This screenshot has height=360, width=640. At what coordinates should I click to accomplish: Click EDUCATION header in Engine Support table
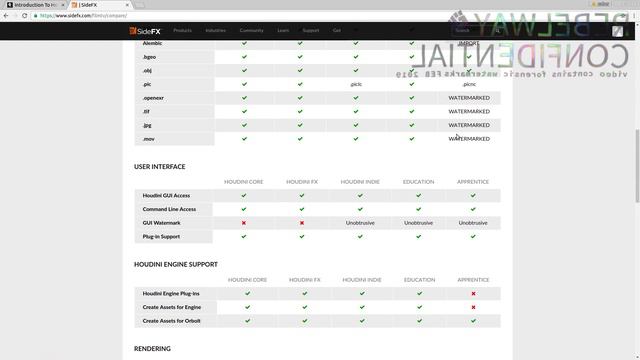(x=420, y=280)
